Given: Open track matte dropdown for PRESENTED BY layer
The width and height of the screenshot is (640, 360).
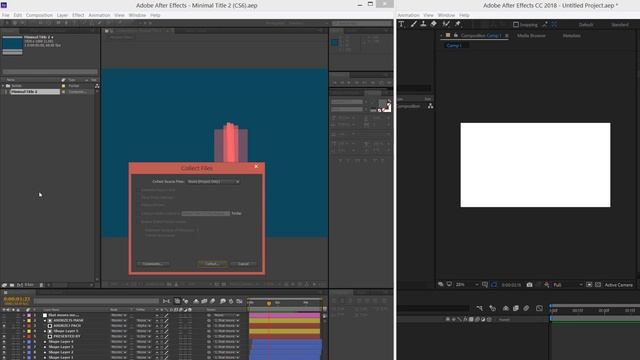Looking at the screenshot, I should click(x=143, y=336).
